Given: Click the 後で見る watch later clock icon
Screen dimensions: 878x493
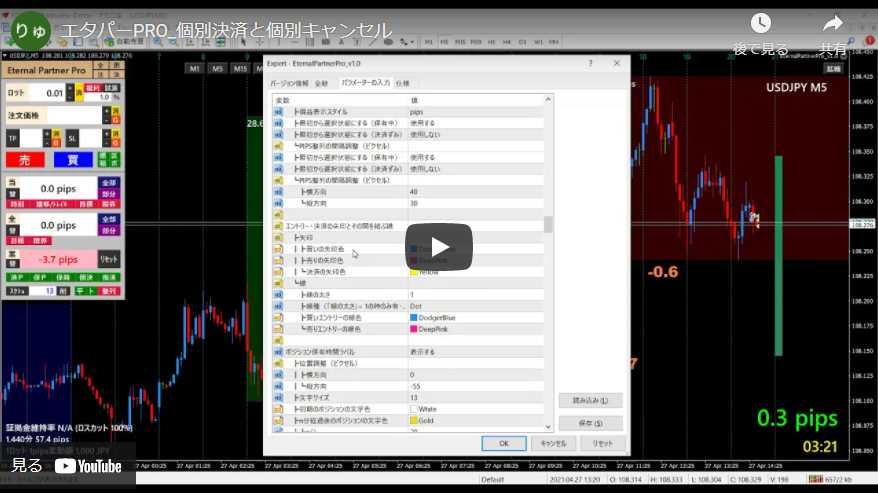Looking at the screenshot, I should [760, 24].
